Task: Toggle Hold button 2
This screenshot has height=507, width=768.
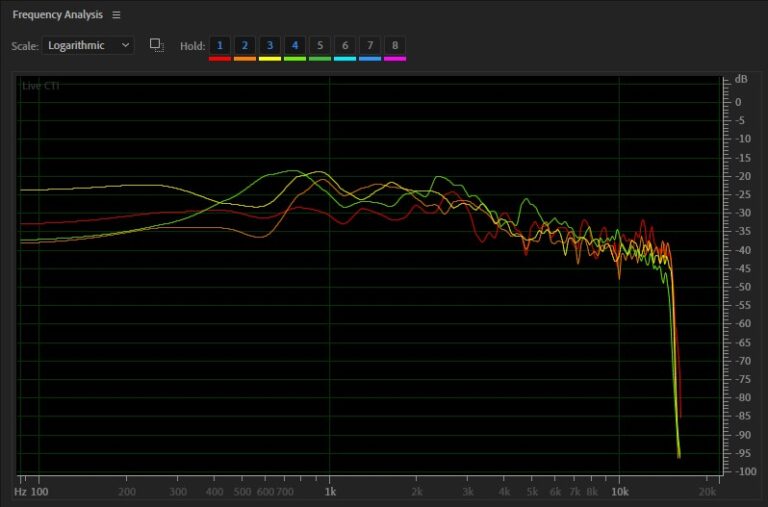Action: coord(244,46)
